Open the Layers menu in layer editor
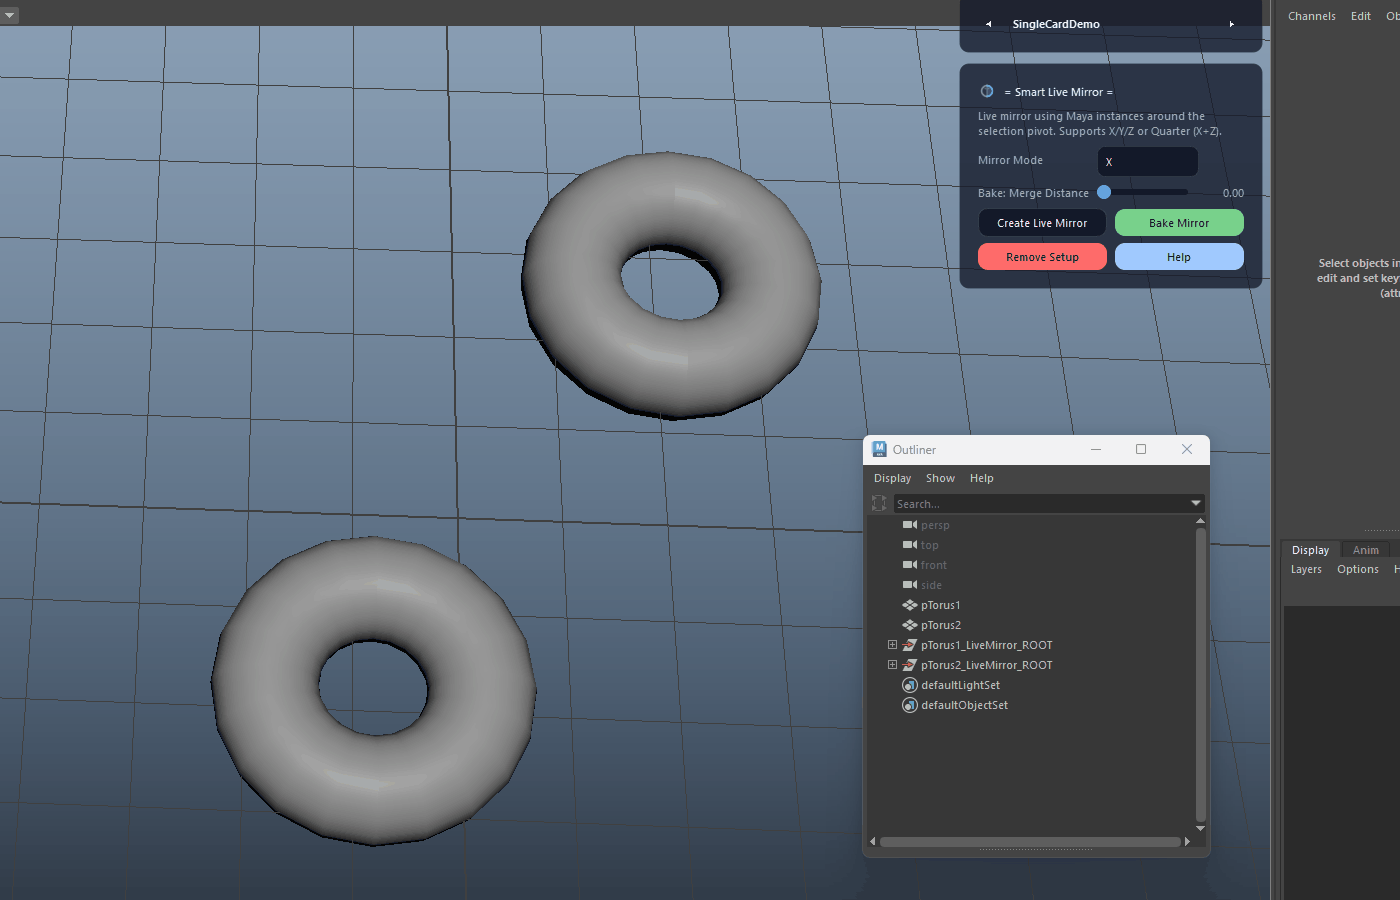1400x900 pixels. (1306, 569)
